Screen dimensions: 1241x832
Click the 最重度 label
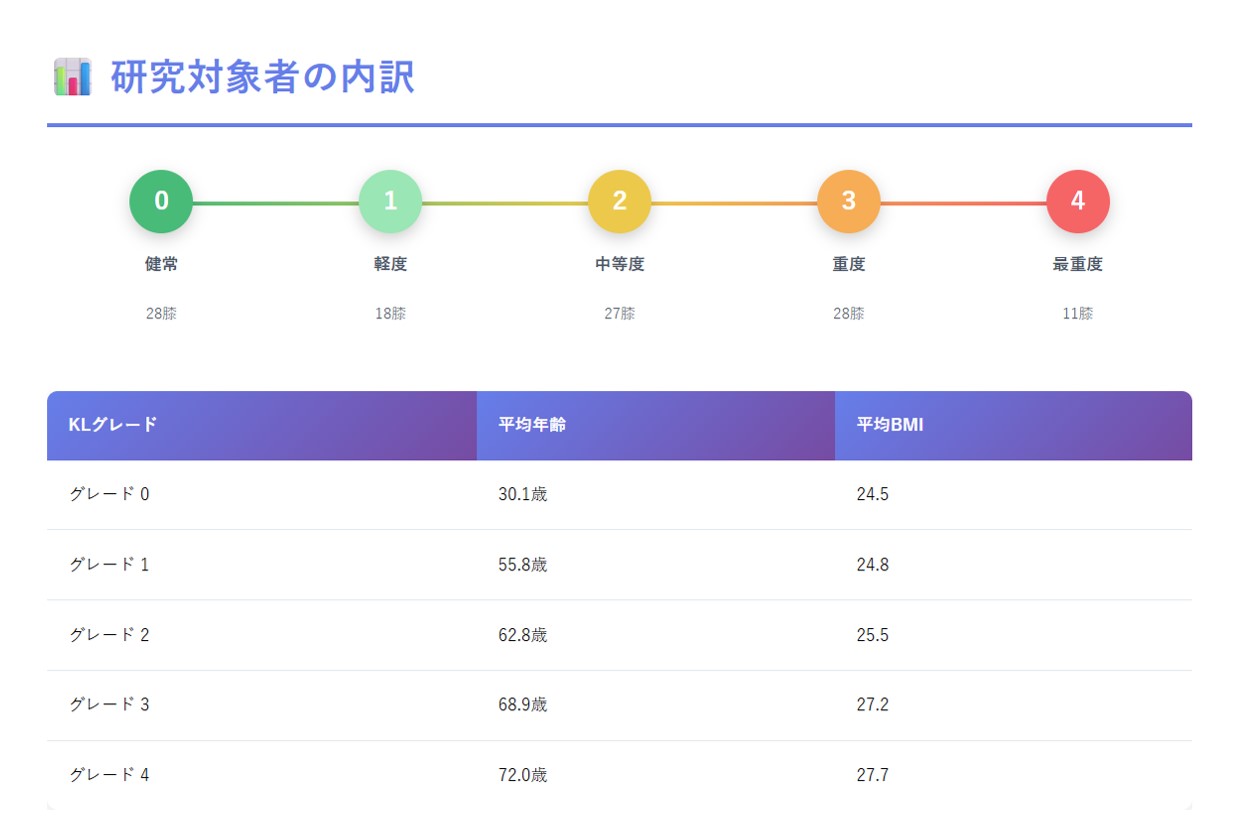[1077, 264]
